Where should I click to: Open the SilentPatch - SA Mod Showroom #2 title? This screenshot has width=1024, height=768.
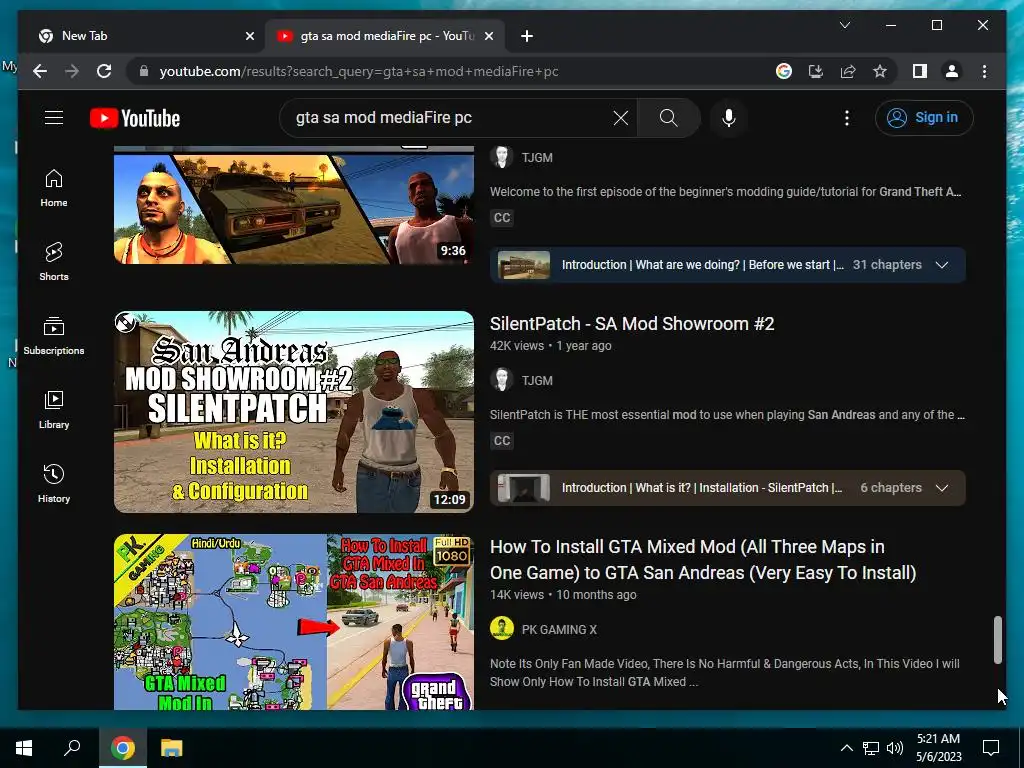click(x=632, y=324)
